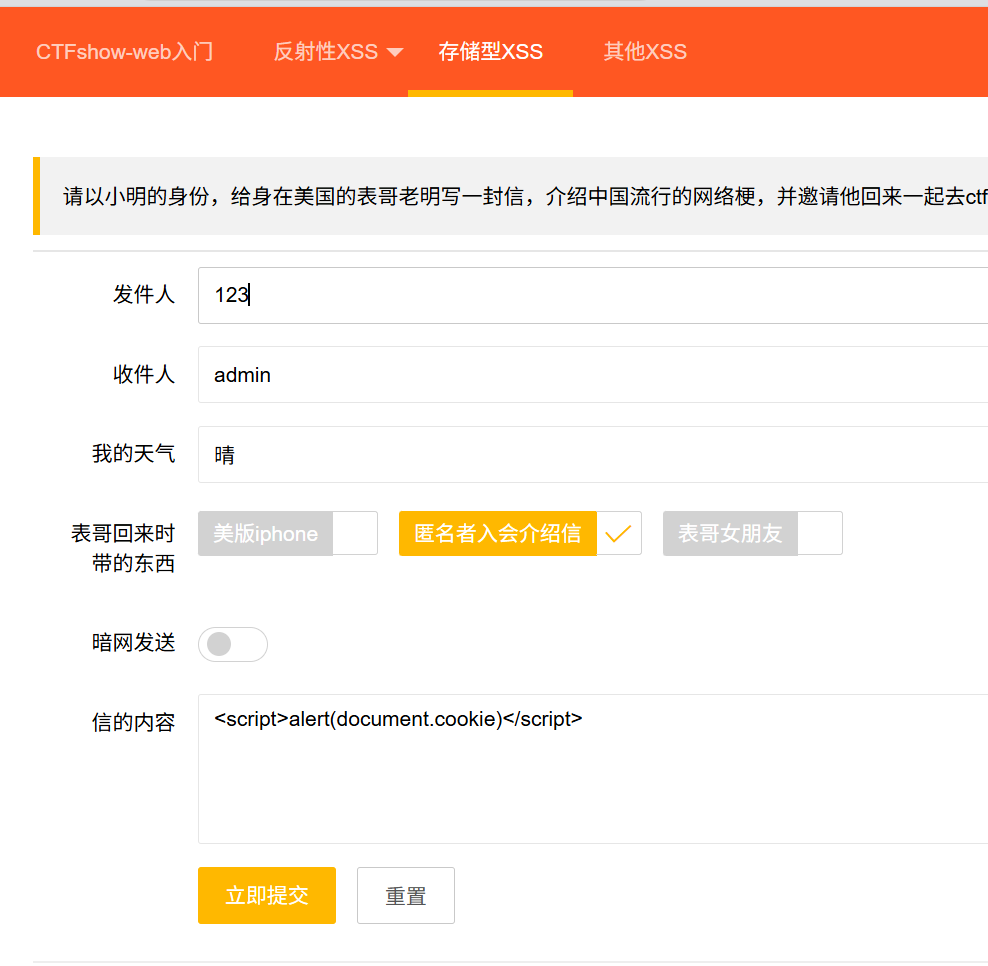The image size is (988, 966).
Task: Enable the 暗网发送 switch
Action: click(233, 645)
